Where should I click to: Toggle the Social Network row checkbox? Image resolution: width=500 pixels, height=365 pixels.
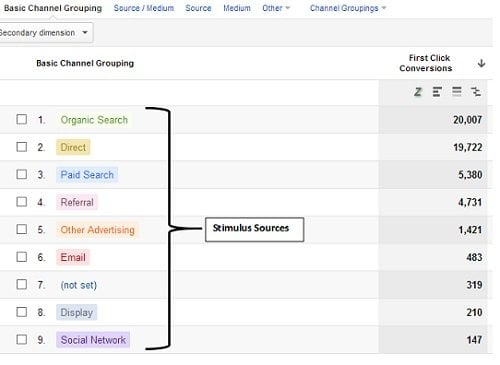(22, 339)
